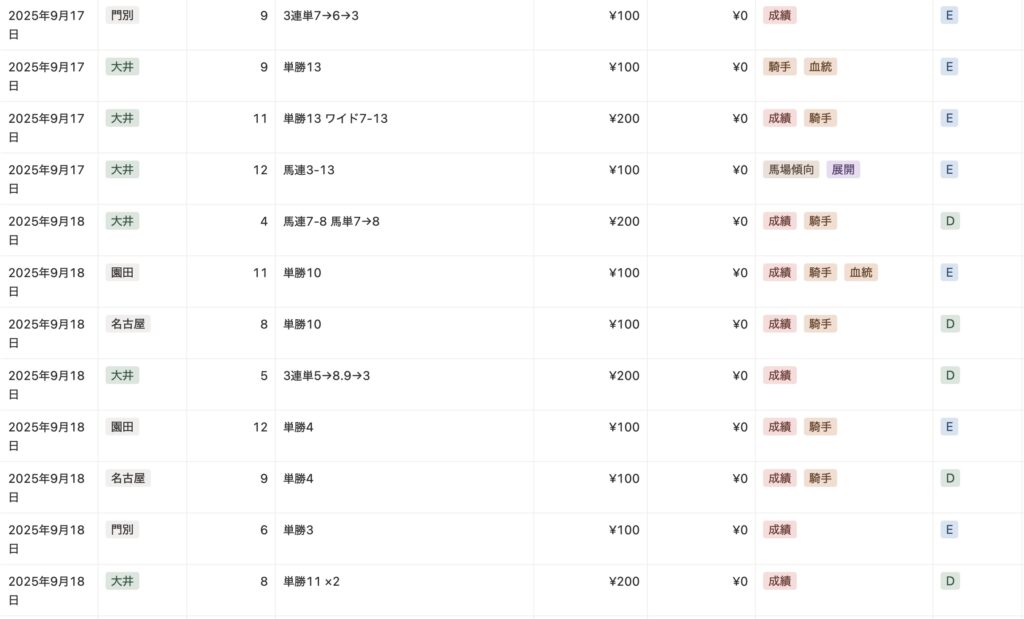Click the D grade in 単勝11 ×2 row
The width and height of the screenshot is (1024, 619).
point(950,581)
